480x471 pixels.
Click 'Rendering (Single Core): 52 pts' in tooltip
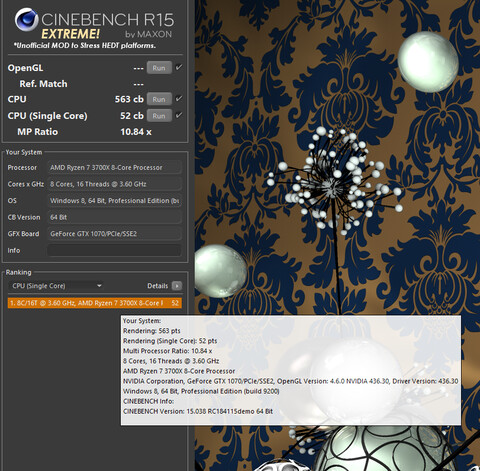click(170, 341)
